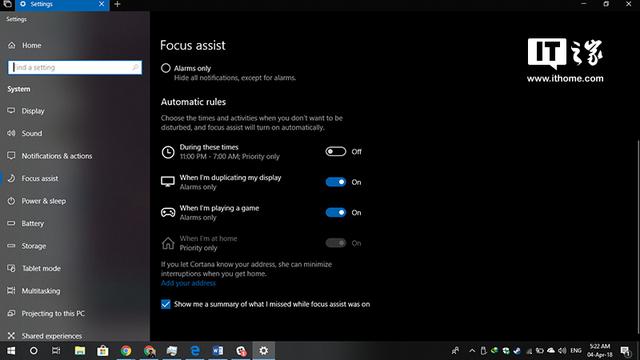Click the OneDrive cloud tray icon
The width and height of the screenshot is (640, 360).
[x=551, y=351]
